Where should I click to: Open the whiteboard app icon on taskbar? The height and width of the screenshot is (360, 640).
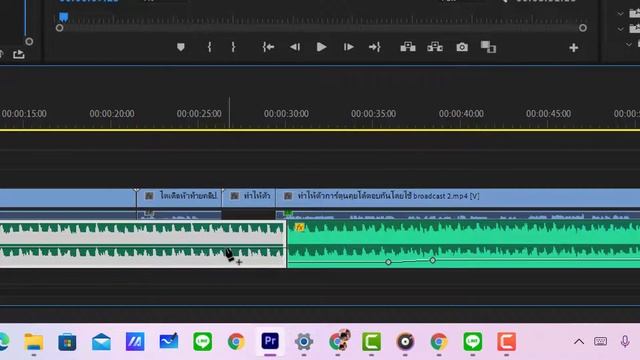[169, 342]
